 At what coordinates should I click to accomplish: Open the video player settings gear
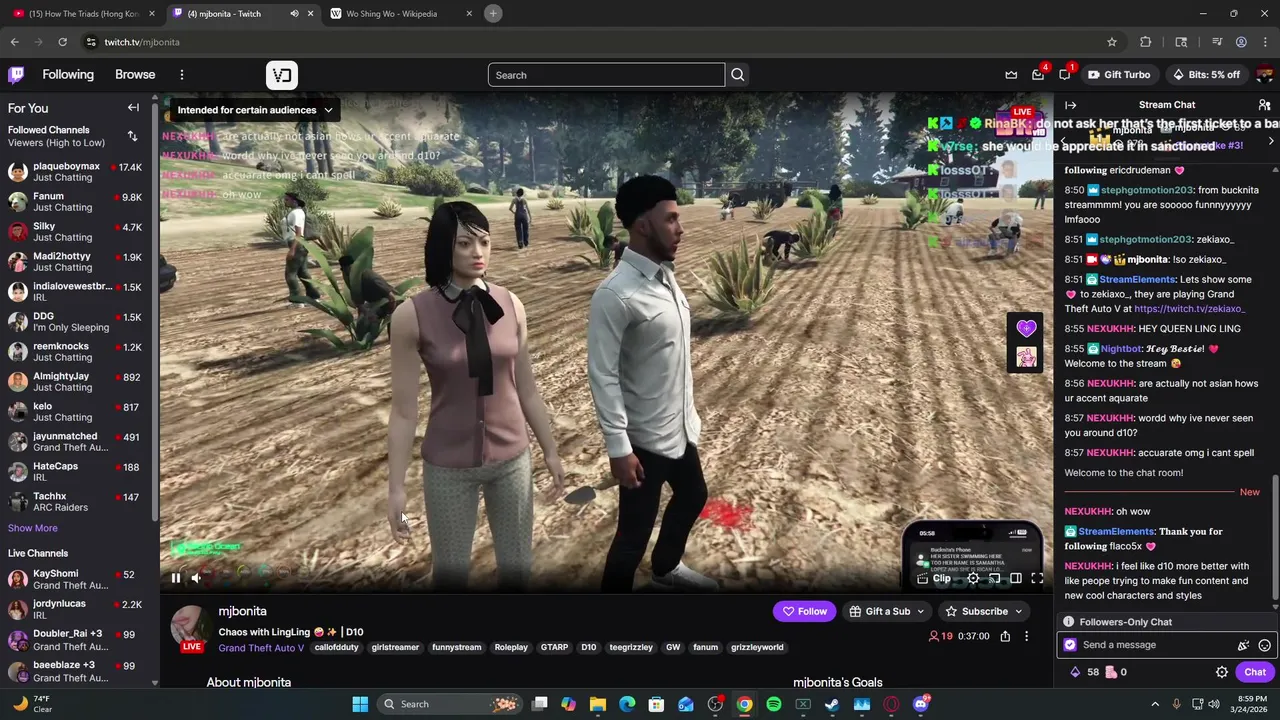click(x=973, y=578)
